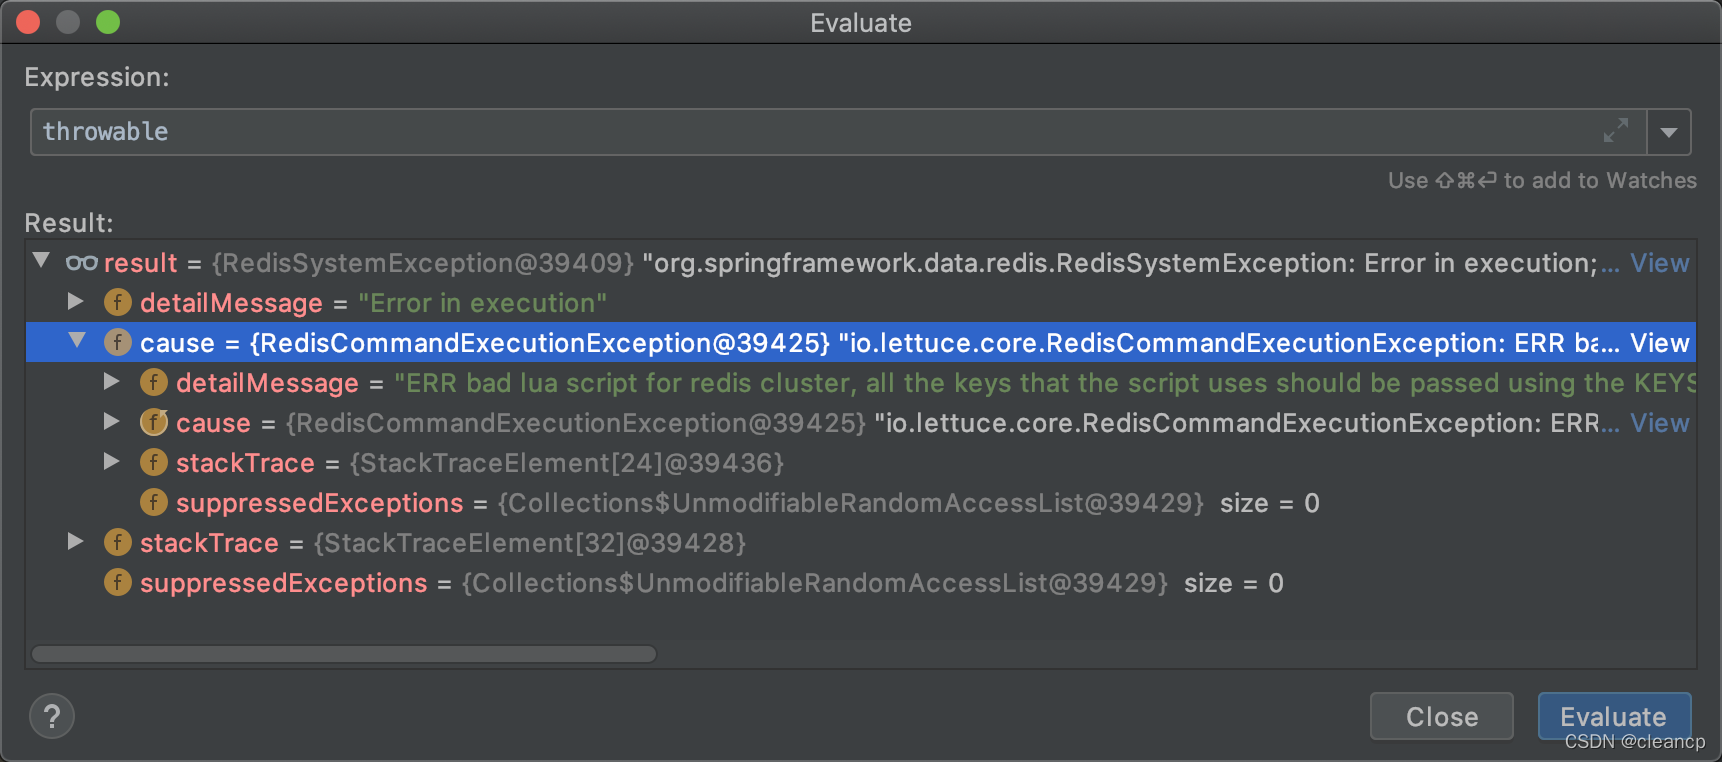The image size is (1722, 762).
Task: Click the watch glasses icon beside result
Action: click(82, 263)
